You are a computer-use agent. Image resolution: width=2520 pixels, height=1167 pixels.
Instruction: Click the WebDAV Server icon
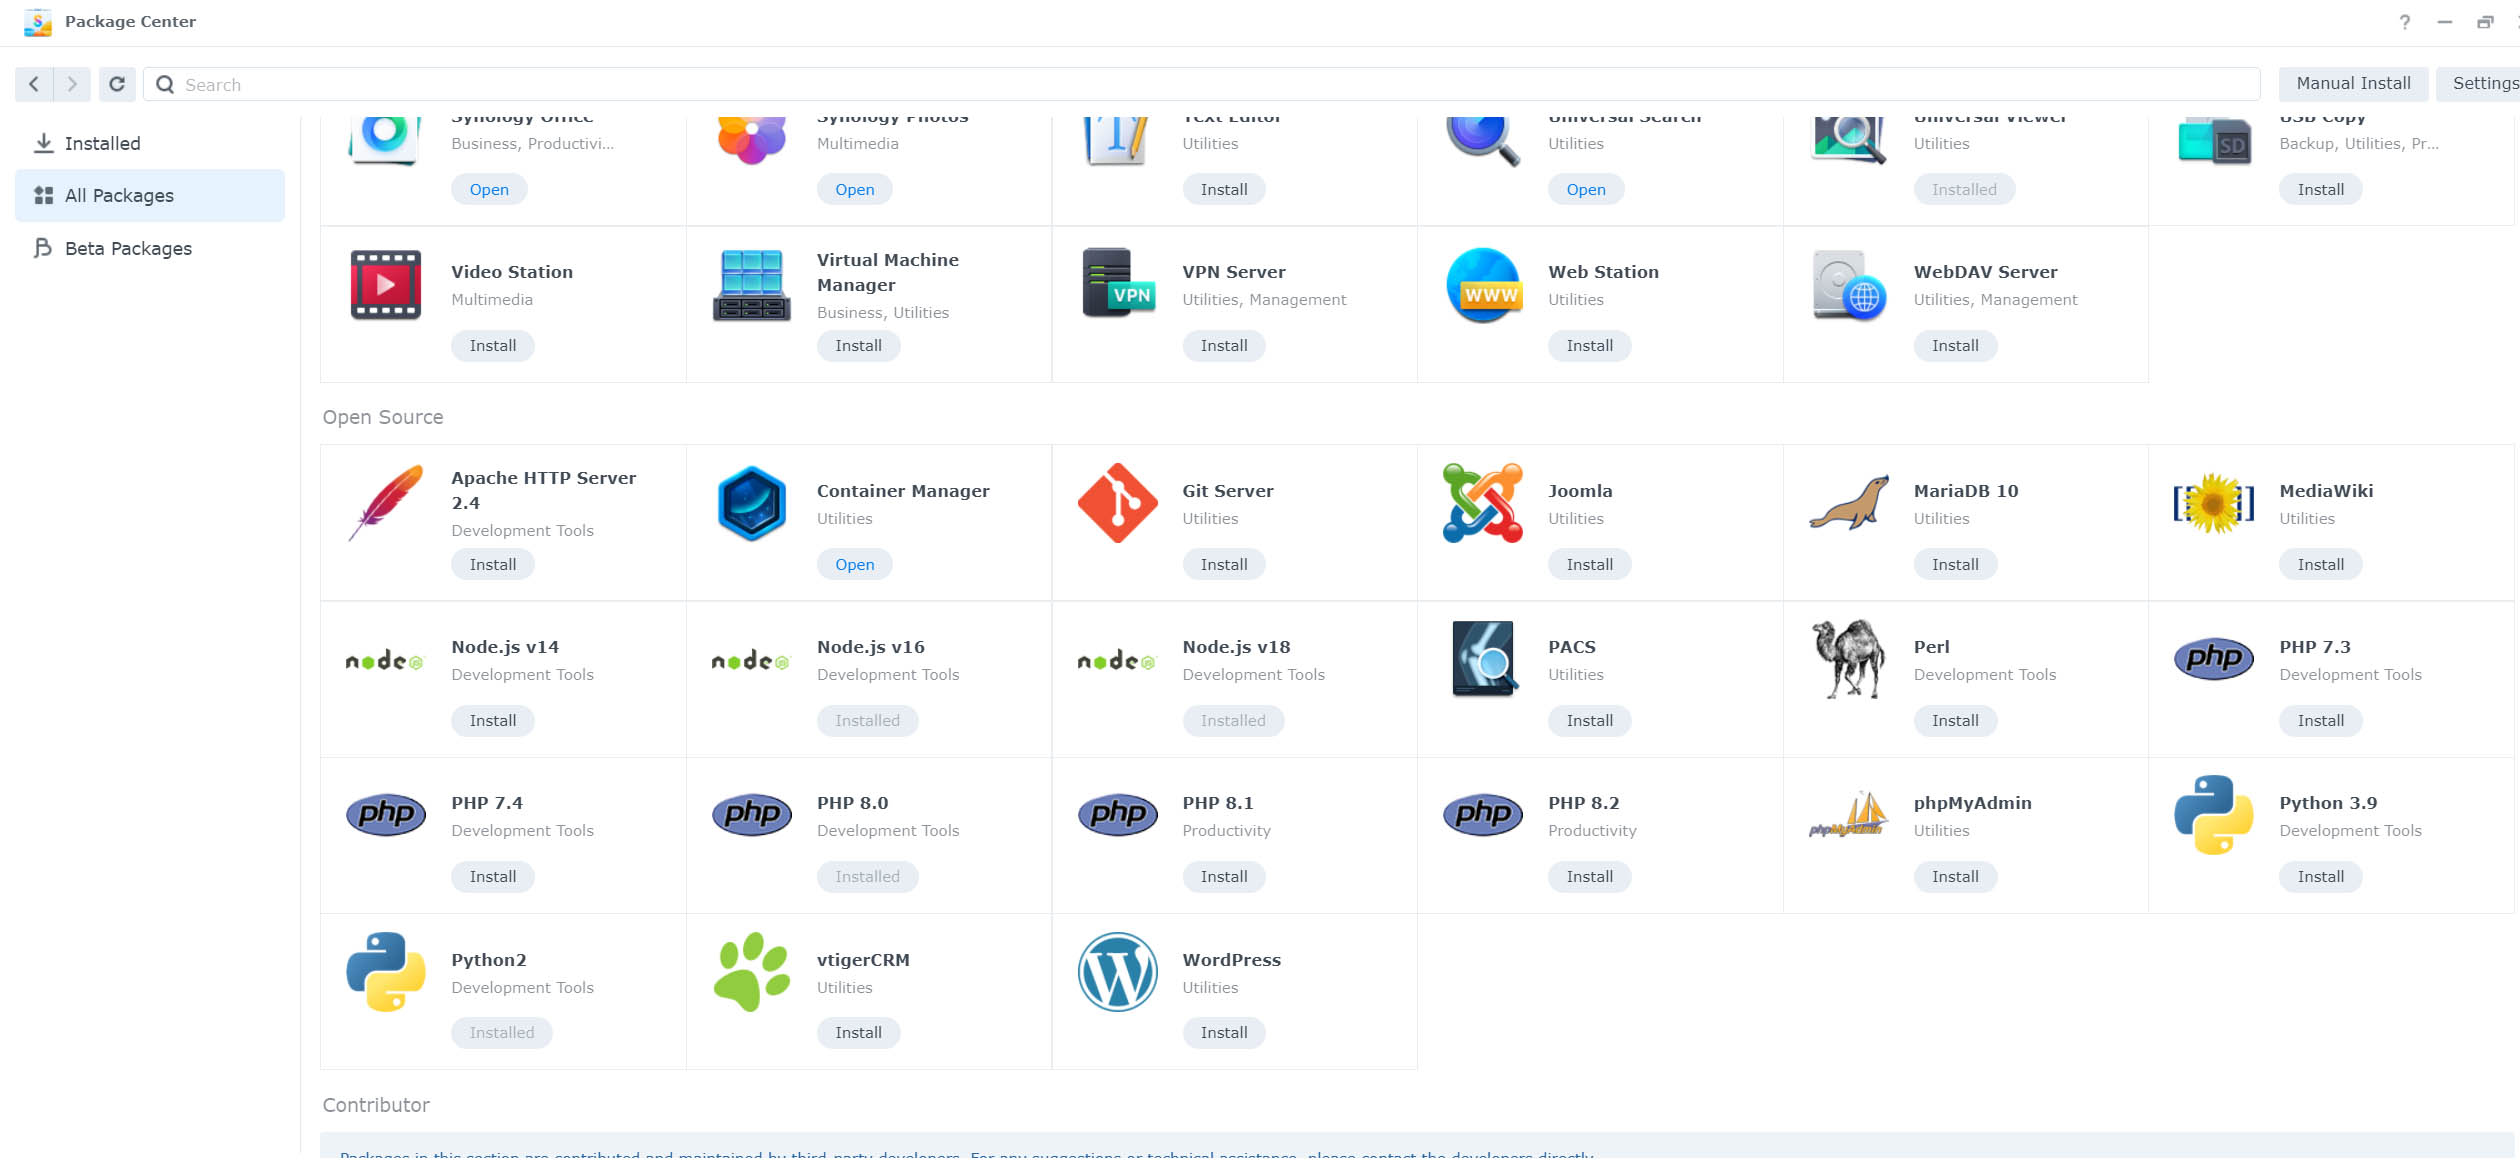click(1849, 285)
